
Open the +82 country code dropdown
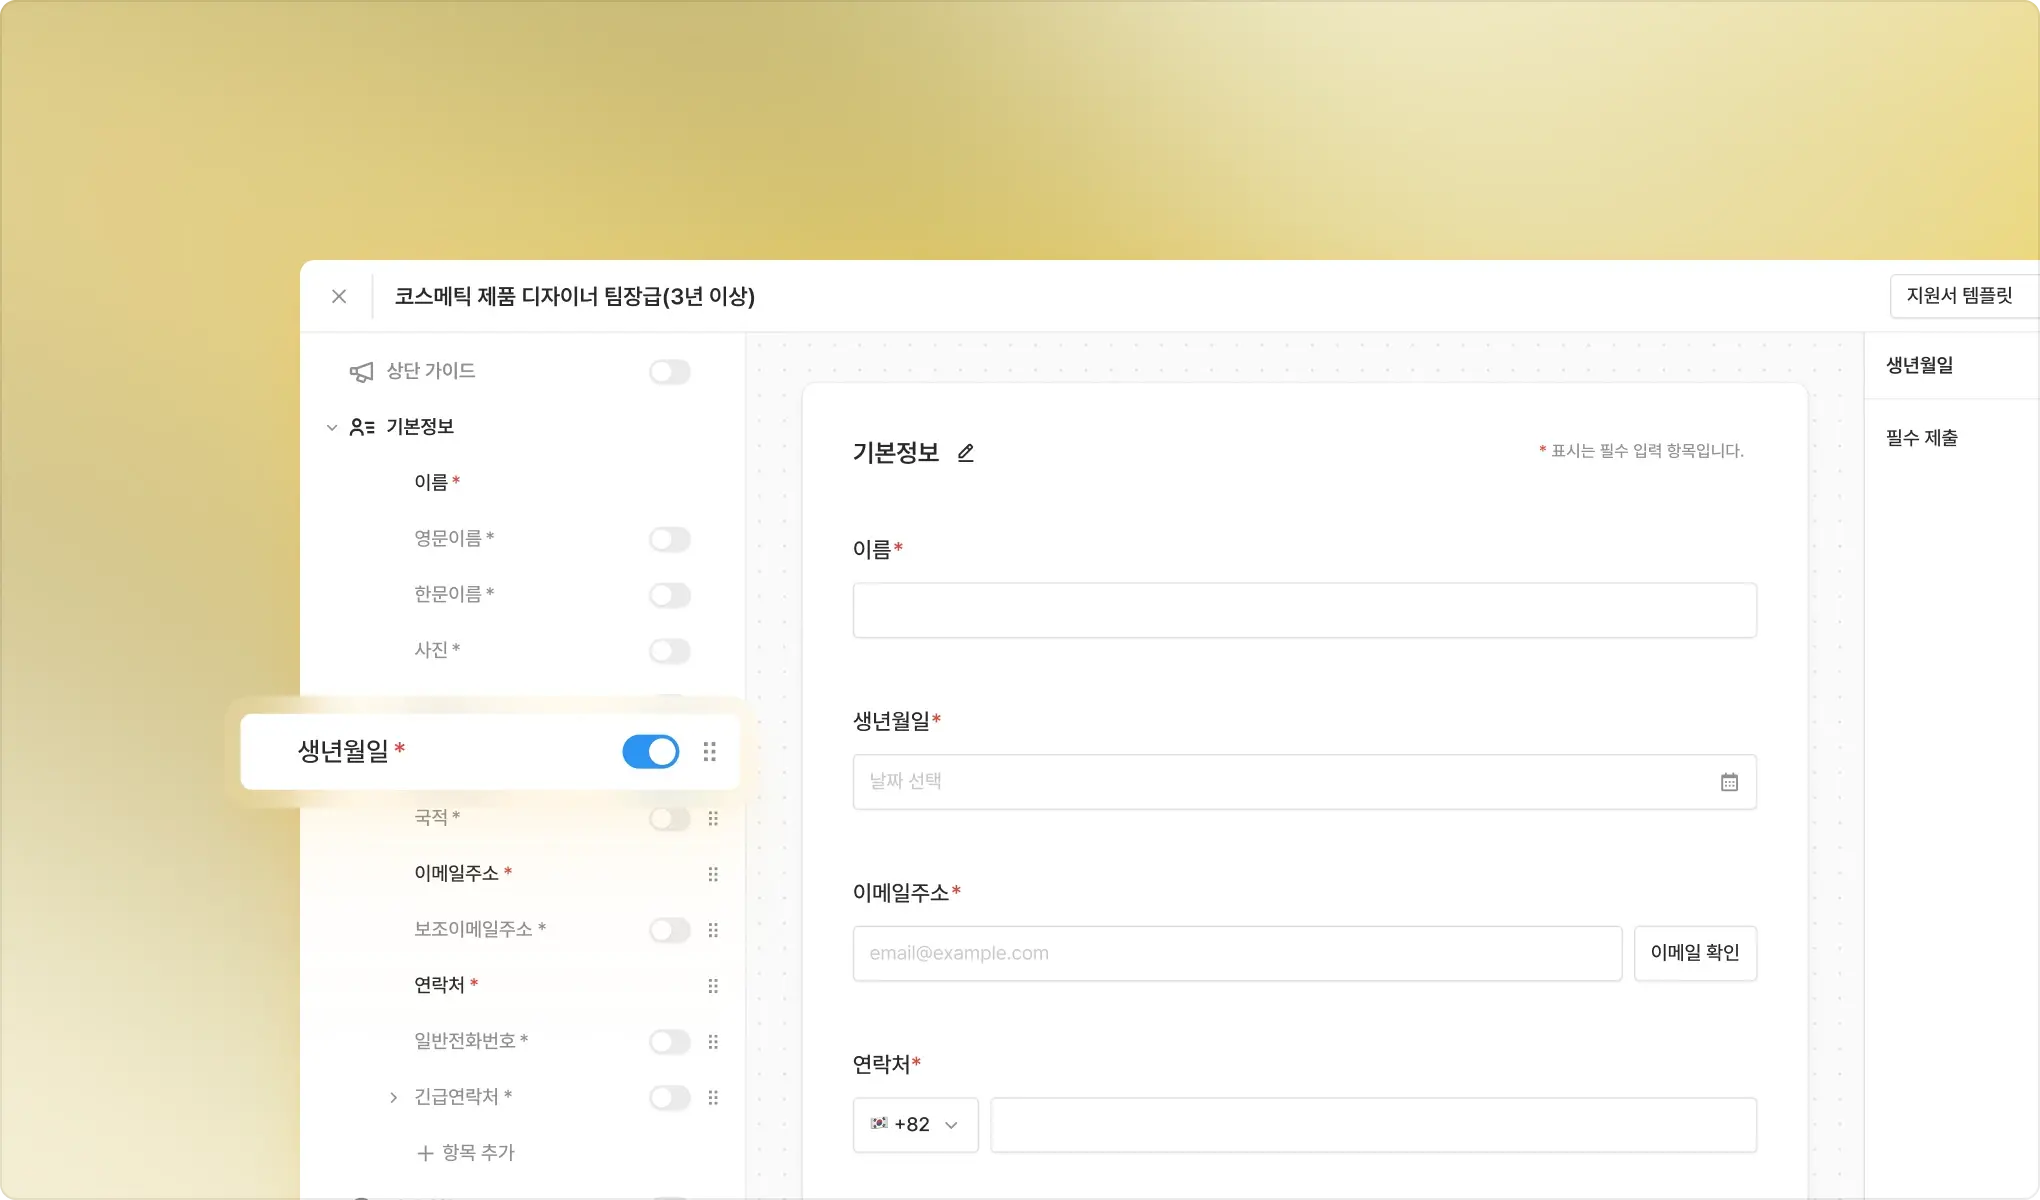(x=915, y=1125)
